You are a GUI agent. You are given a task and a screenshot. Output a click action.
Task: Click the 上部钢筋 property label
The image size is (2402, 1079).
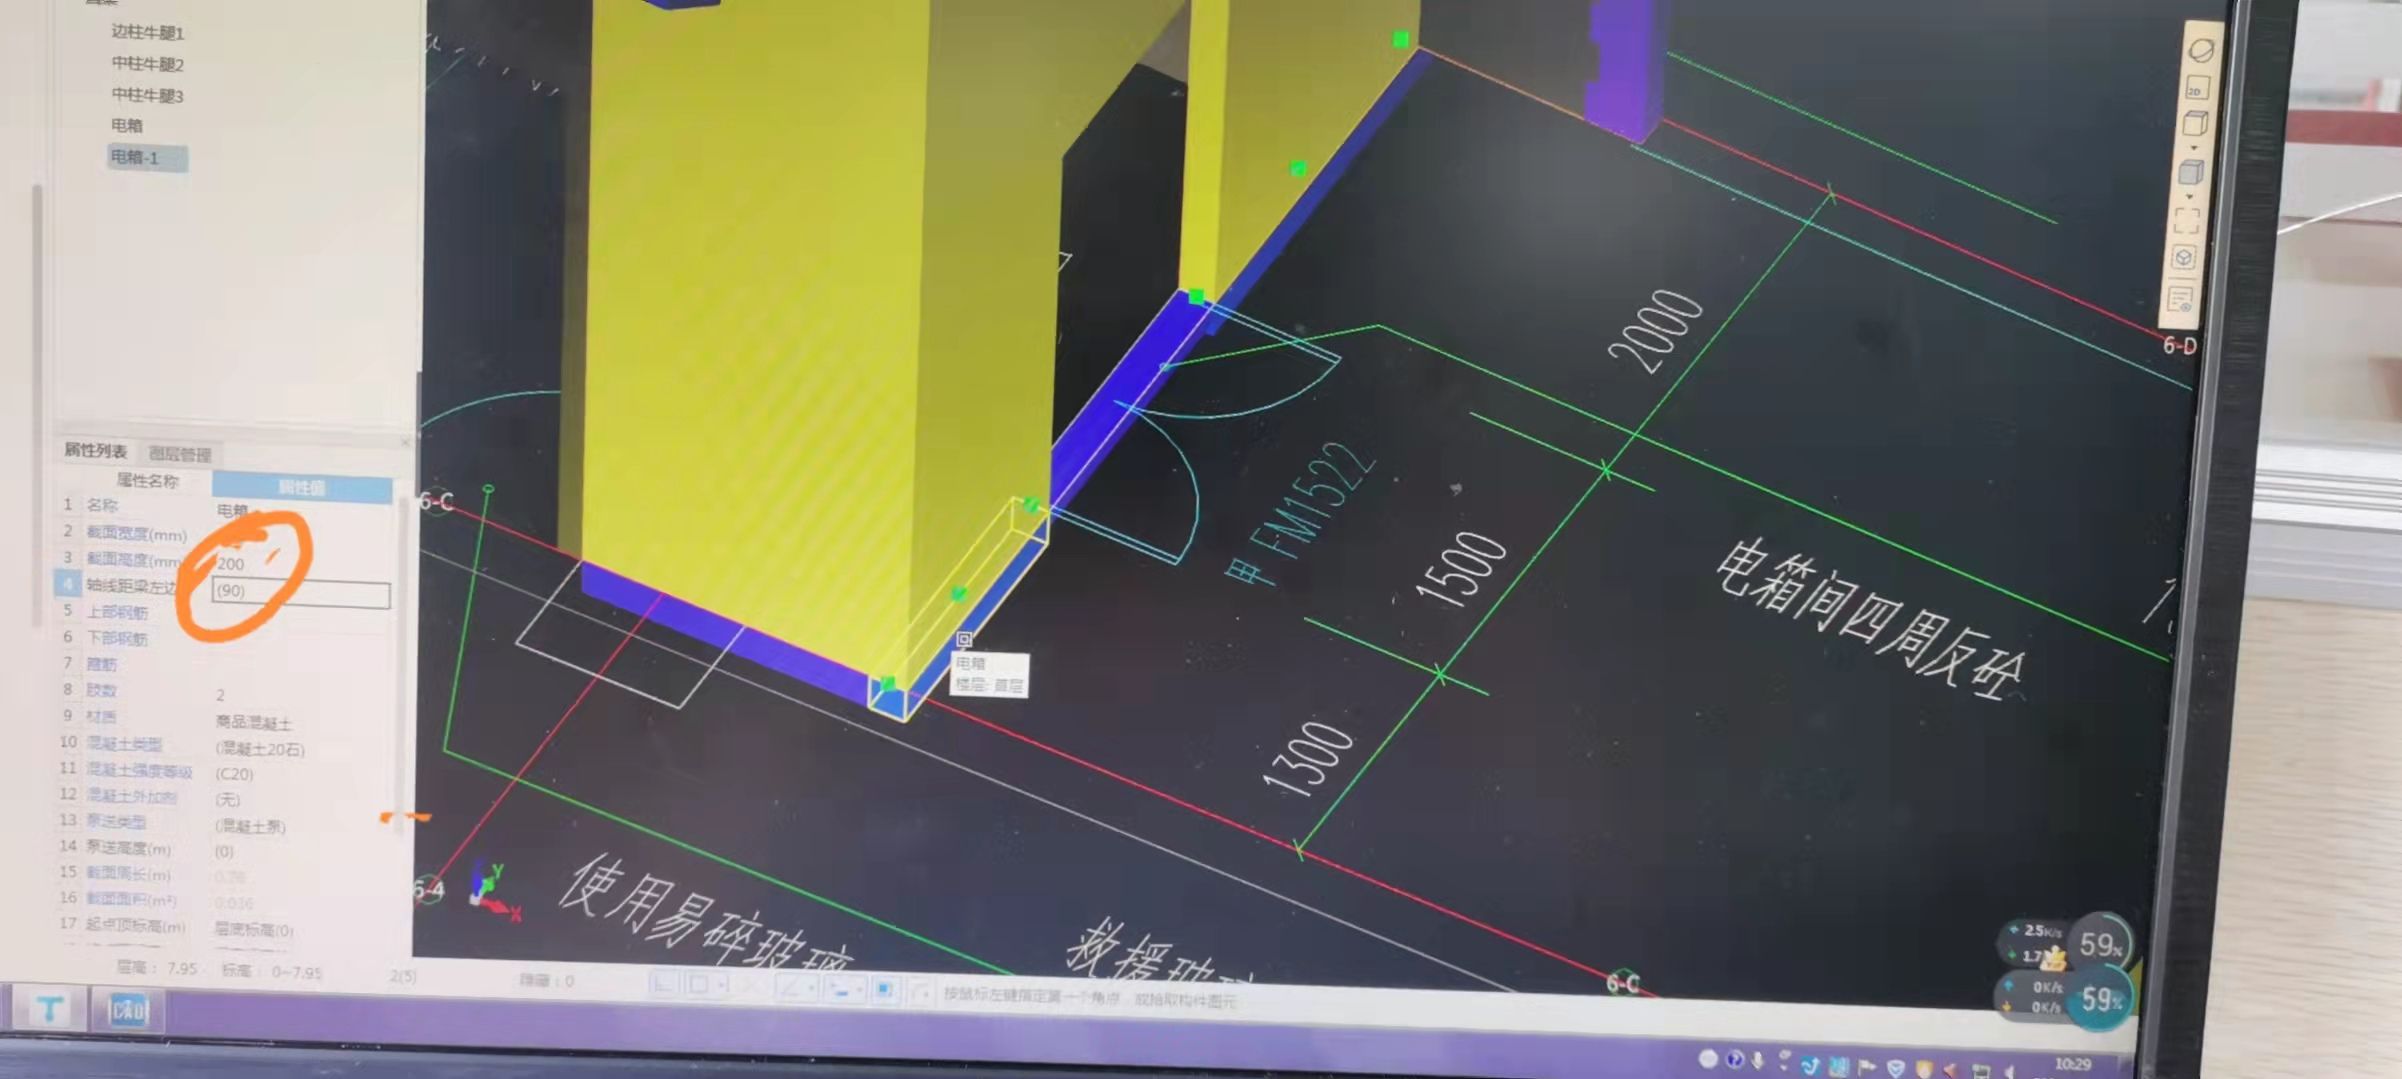click(117, 612)
